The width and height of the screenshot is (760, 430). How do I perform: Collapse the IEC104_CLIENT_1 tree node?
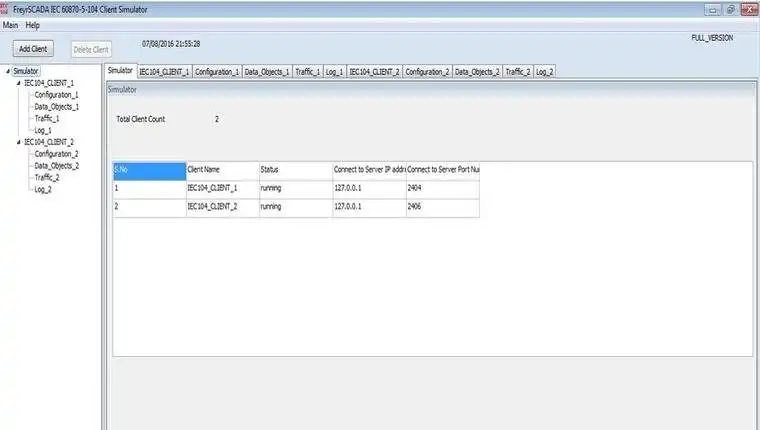coord(18,83)
